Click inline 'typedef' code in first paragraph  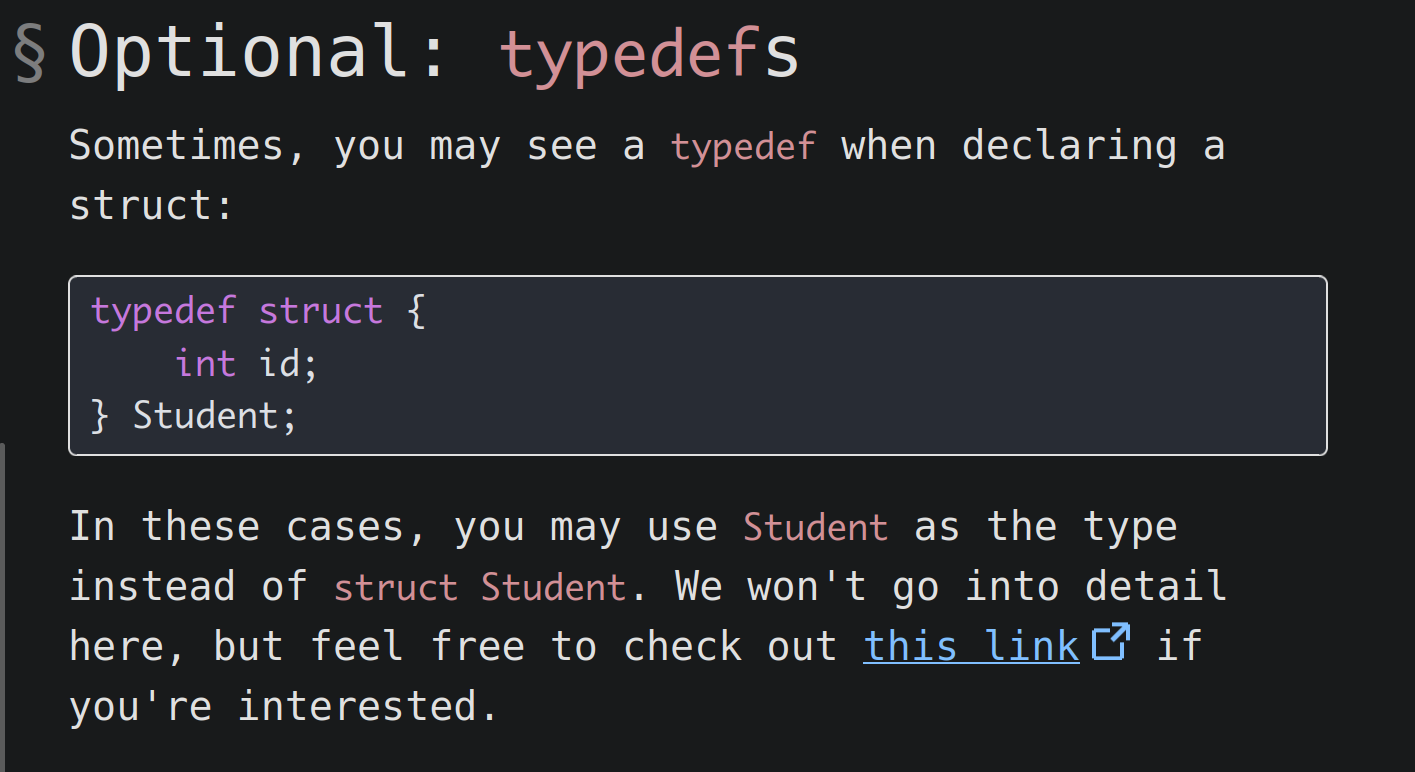coord(743,147)
